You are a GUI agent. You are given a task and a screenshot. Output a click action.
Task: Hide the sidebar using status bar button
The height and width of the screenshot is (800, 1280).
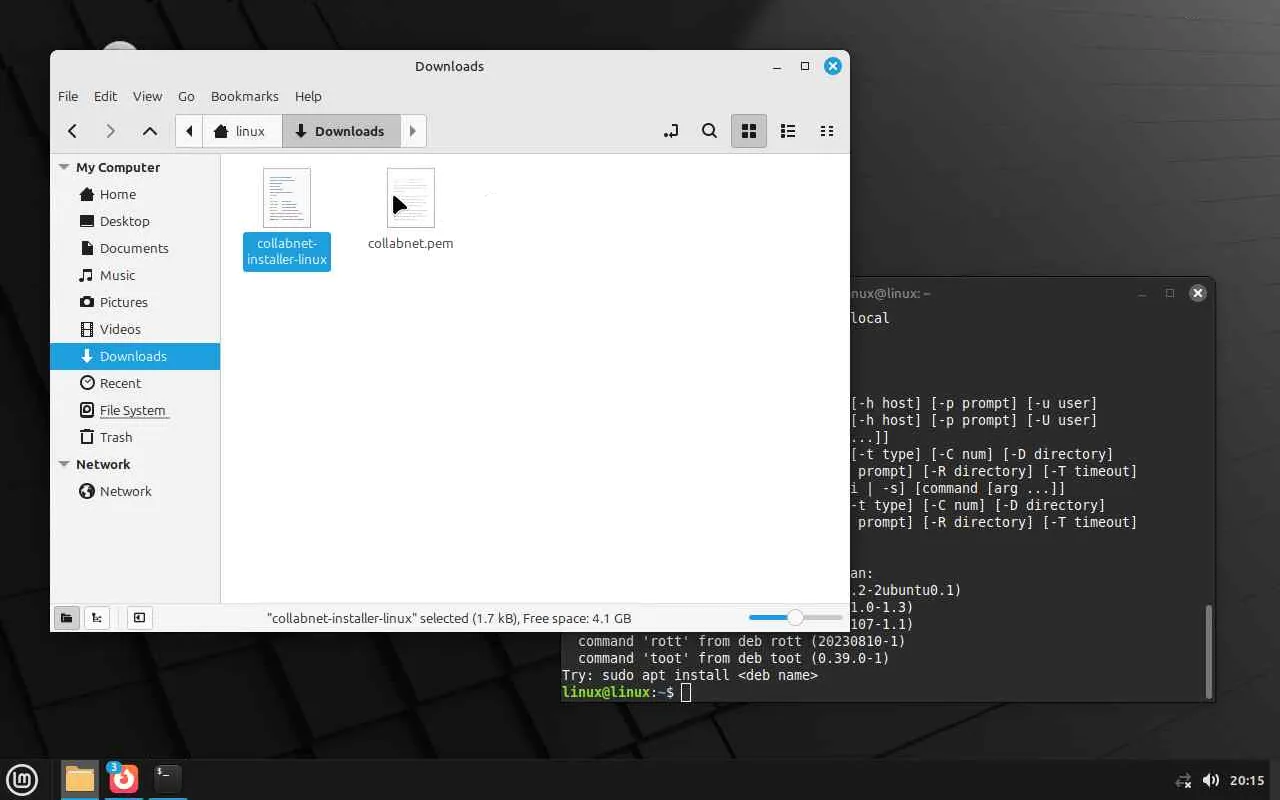click(139, 618)
